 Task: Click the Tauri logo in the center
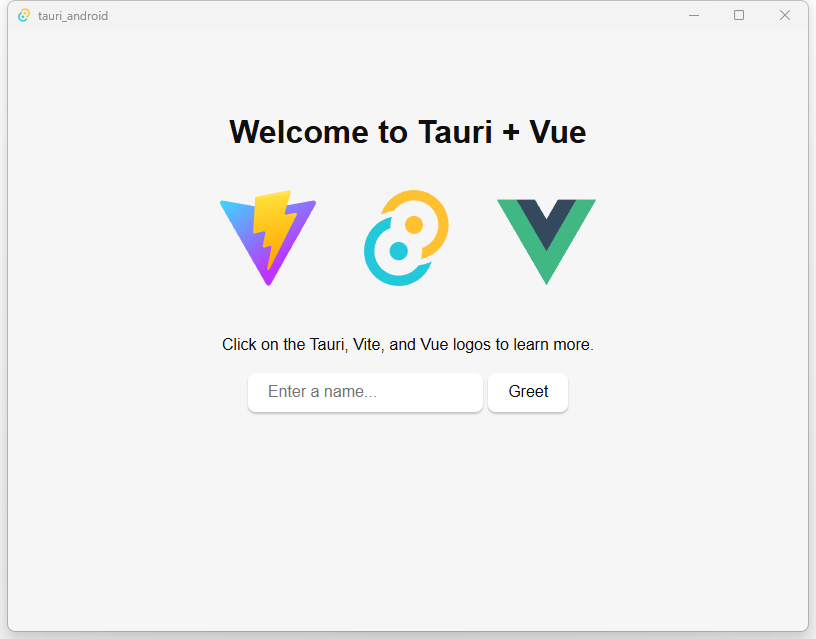pos(406,238)
